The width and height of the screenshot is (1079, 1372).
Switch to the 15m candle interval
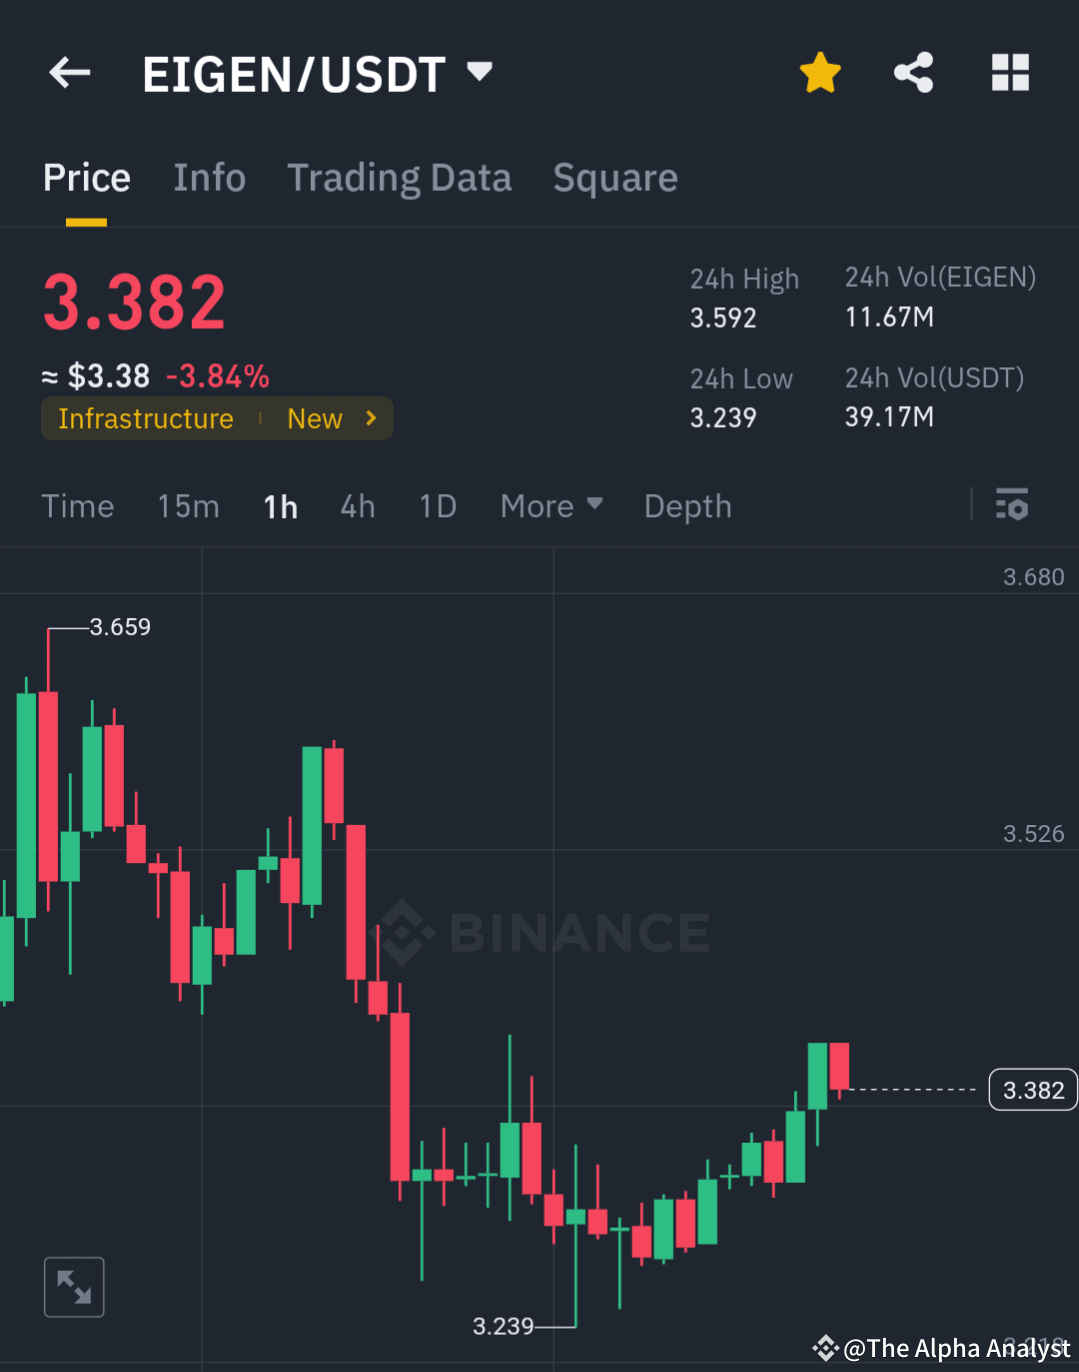(188, 506)
